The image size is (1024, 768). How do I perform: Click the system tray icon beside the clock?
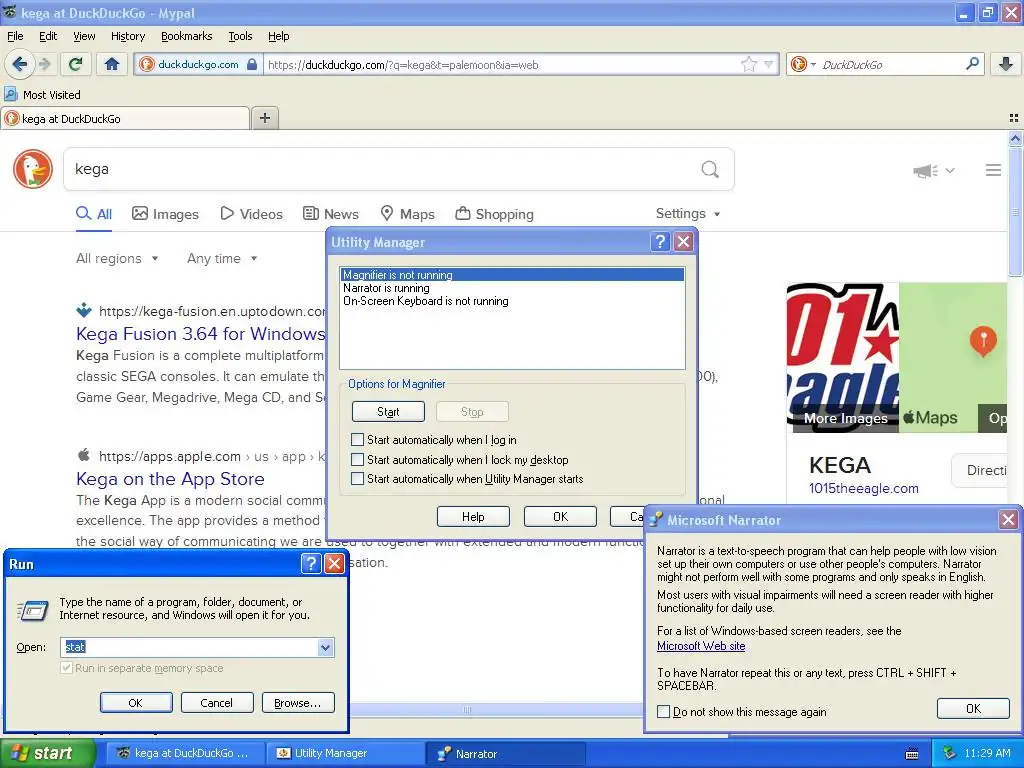point(950,753)
